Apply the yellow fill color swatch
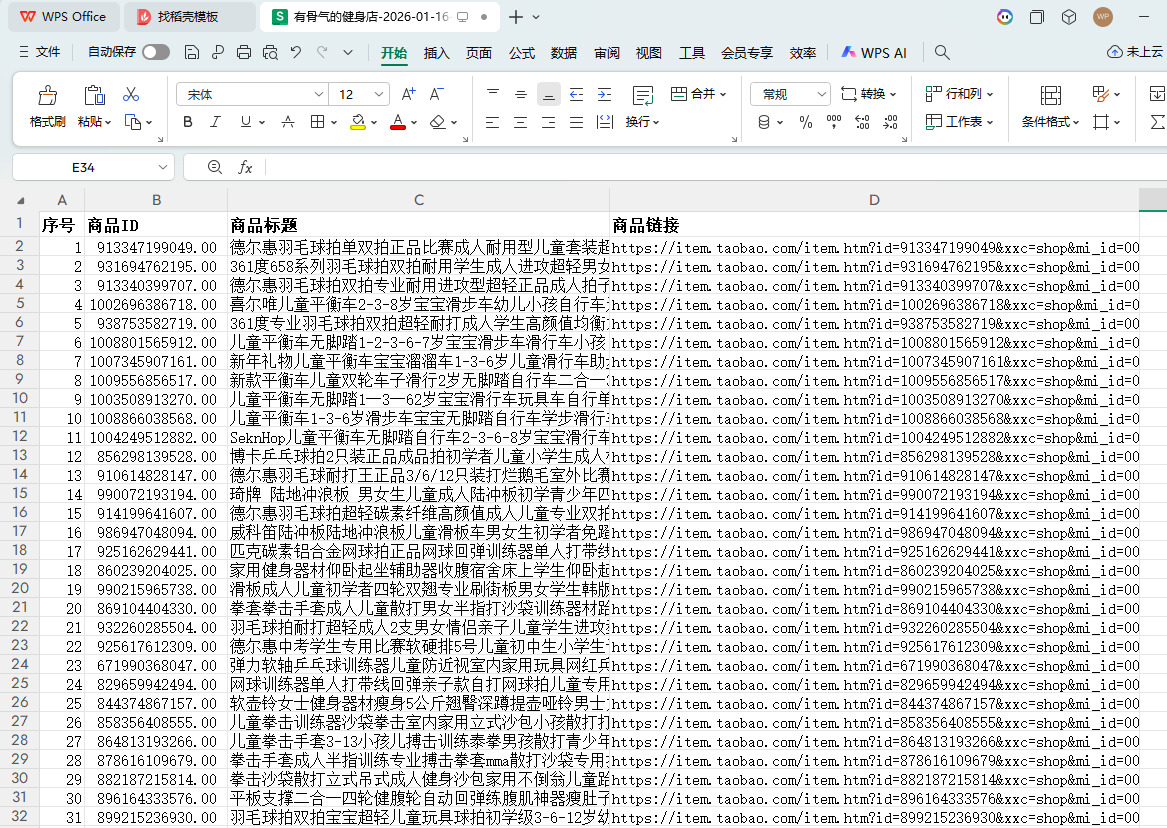1167x828 pixels. pos(357,122)
